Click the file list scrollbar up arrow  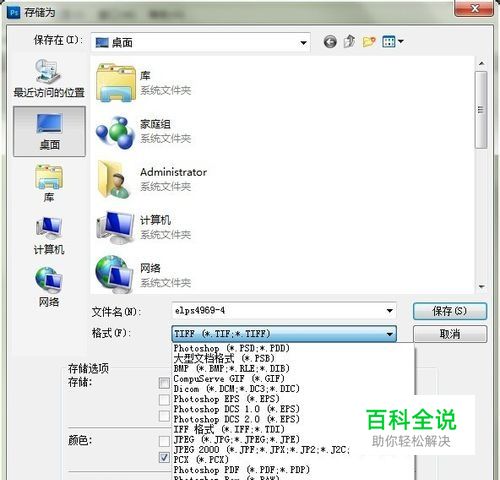[x=481, y=63]
